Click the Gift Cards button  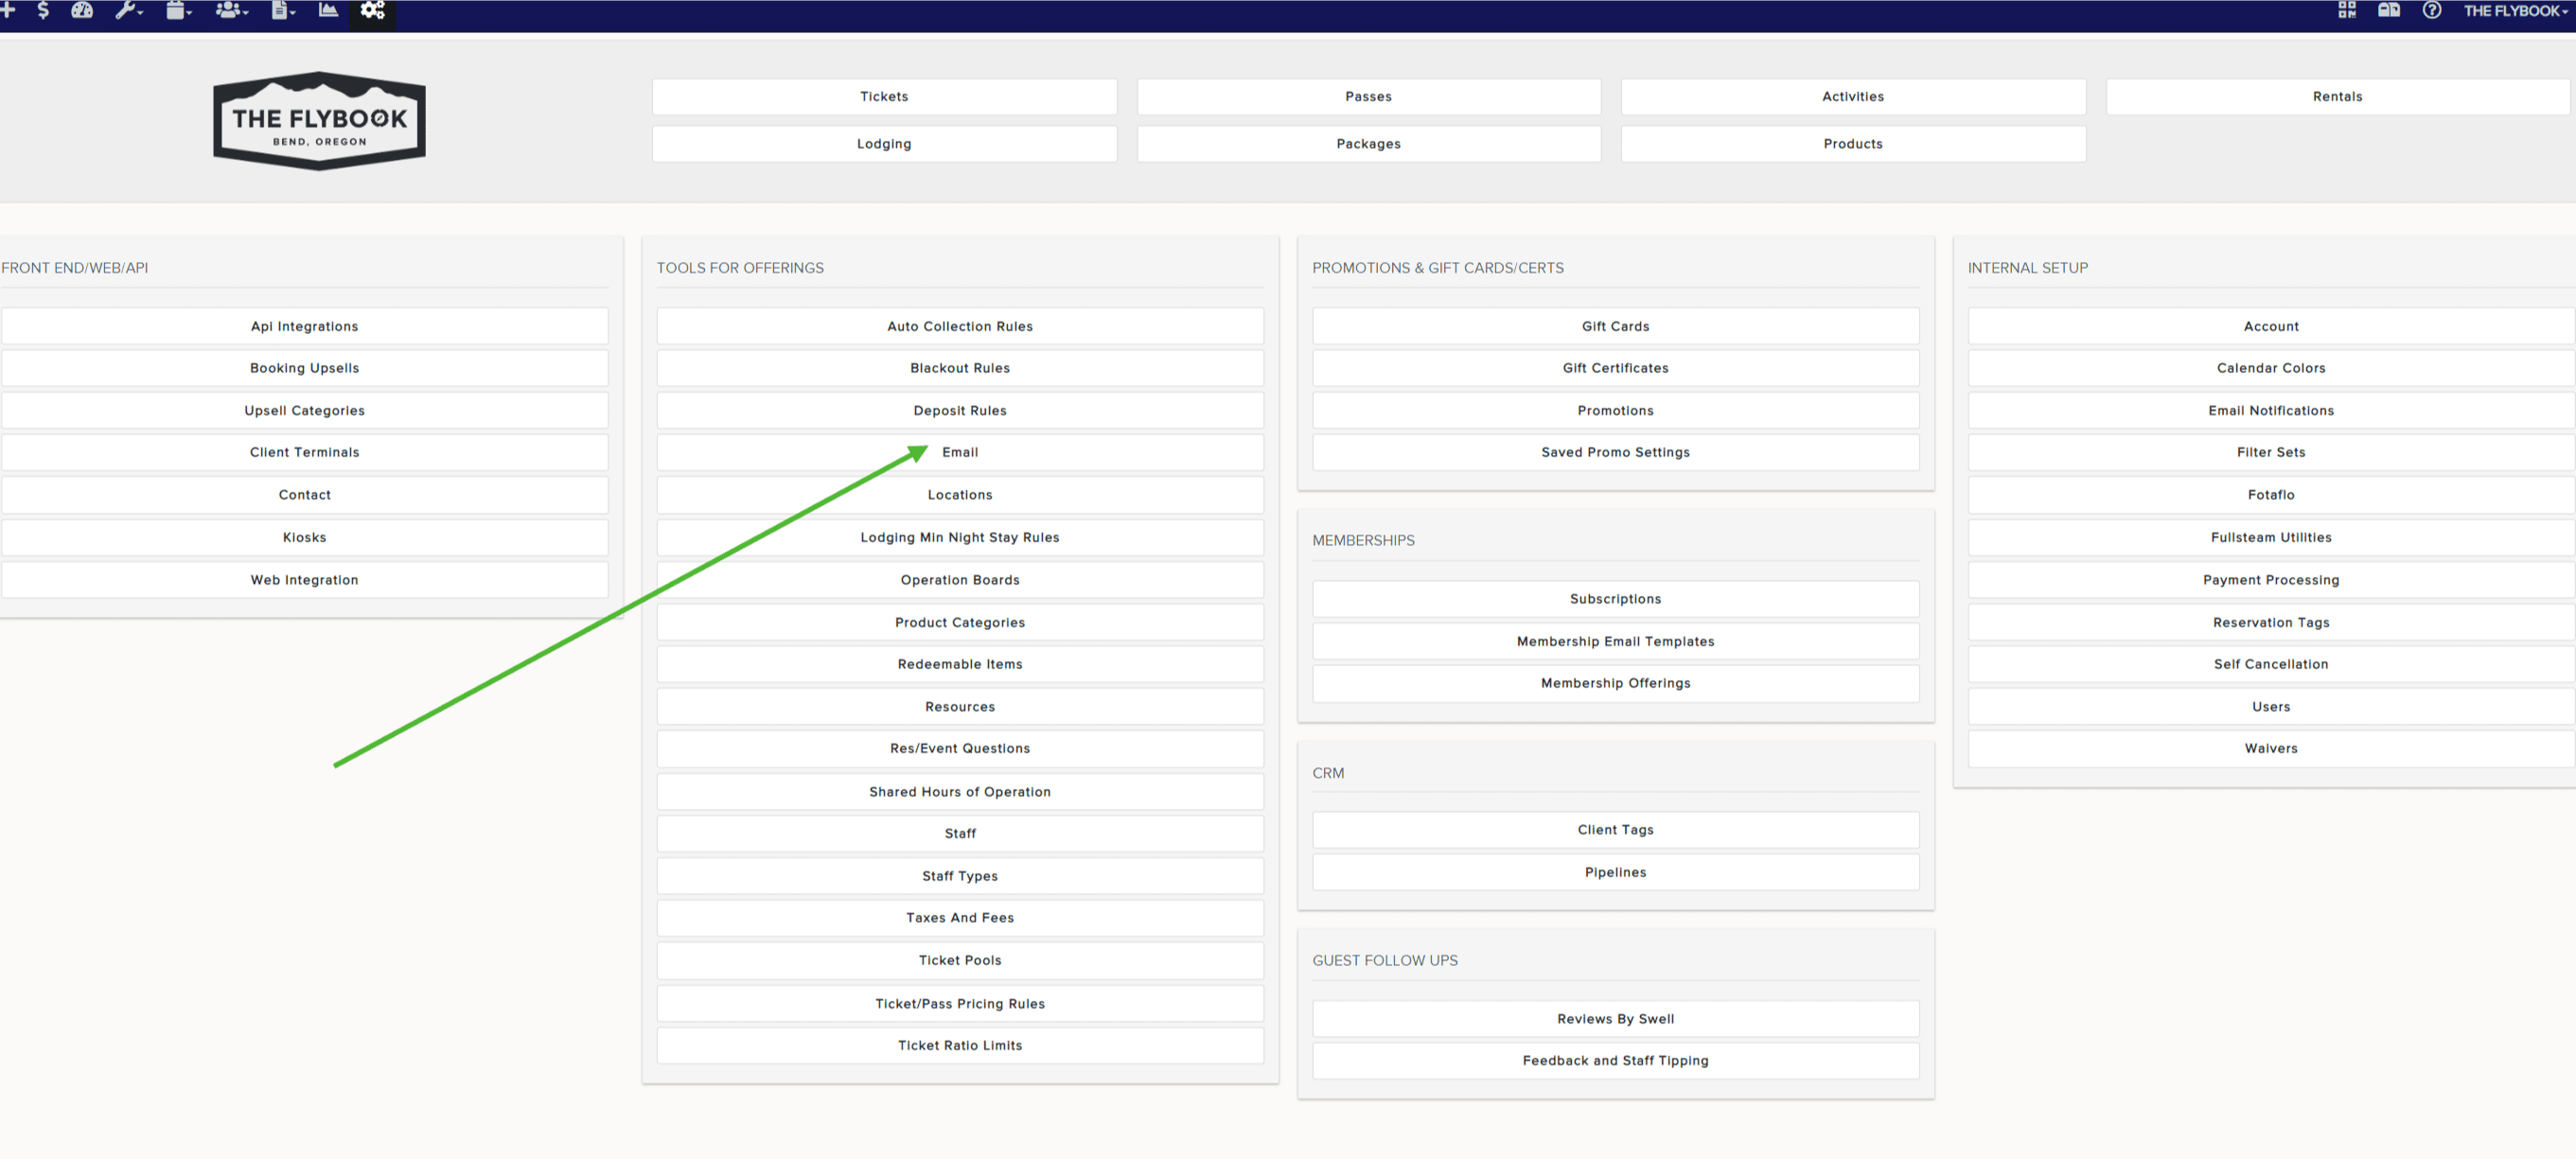pos(1615,327)
